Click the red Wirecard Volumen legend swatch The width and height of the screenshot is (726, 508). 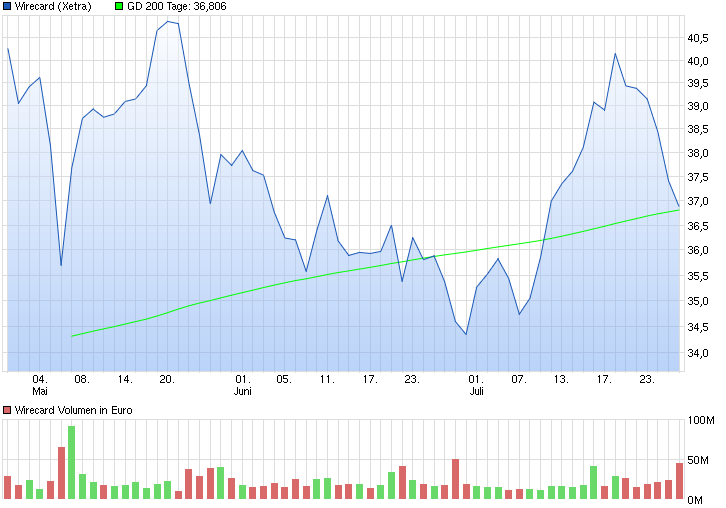(x=7, y=410)
